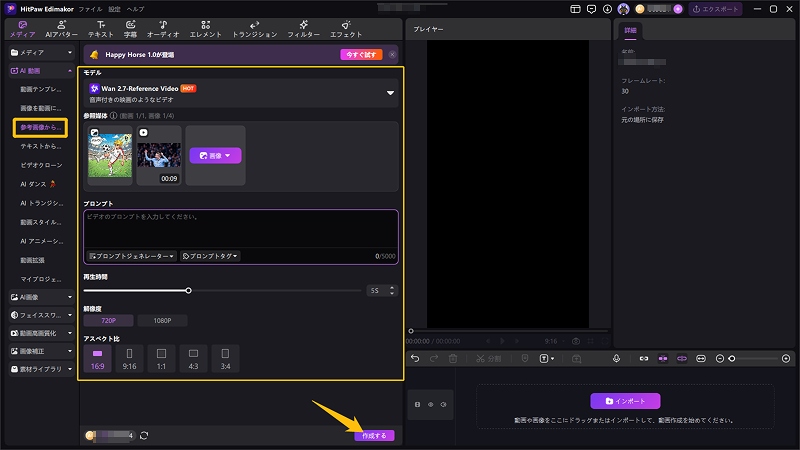Select the 4:3 aspect ratio
This screenshot has height=450, width=800.
point(193,359)
